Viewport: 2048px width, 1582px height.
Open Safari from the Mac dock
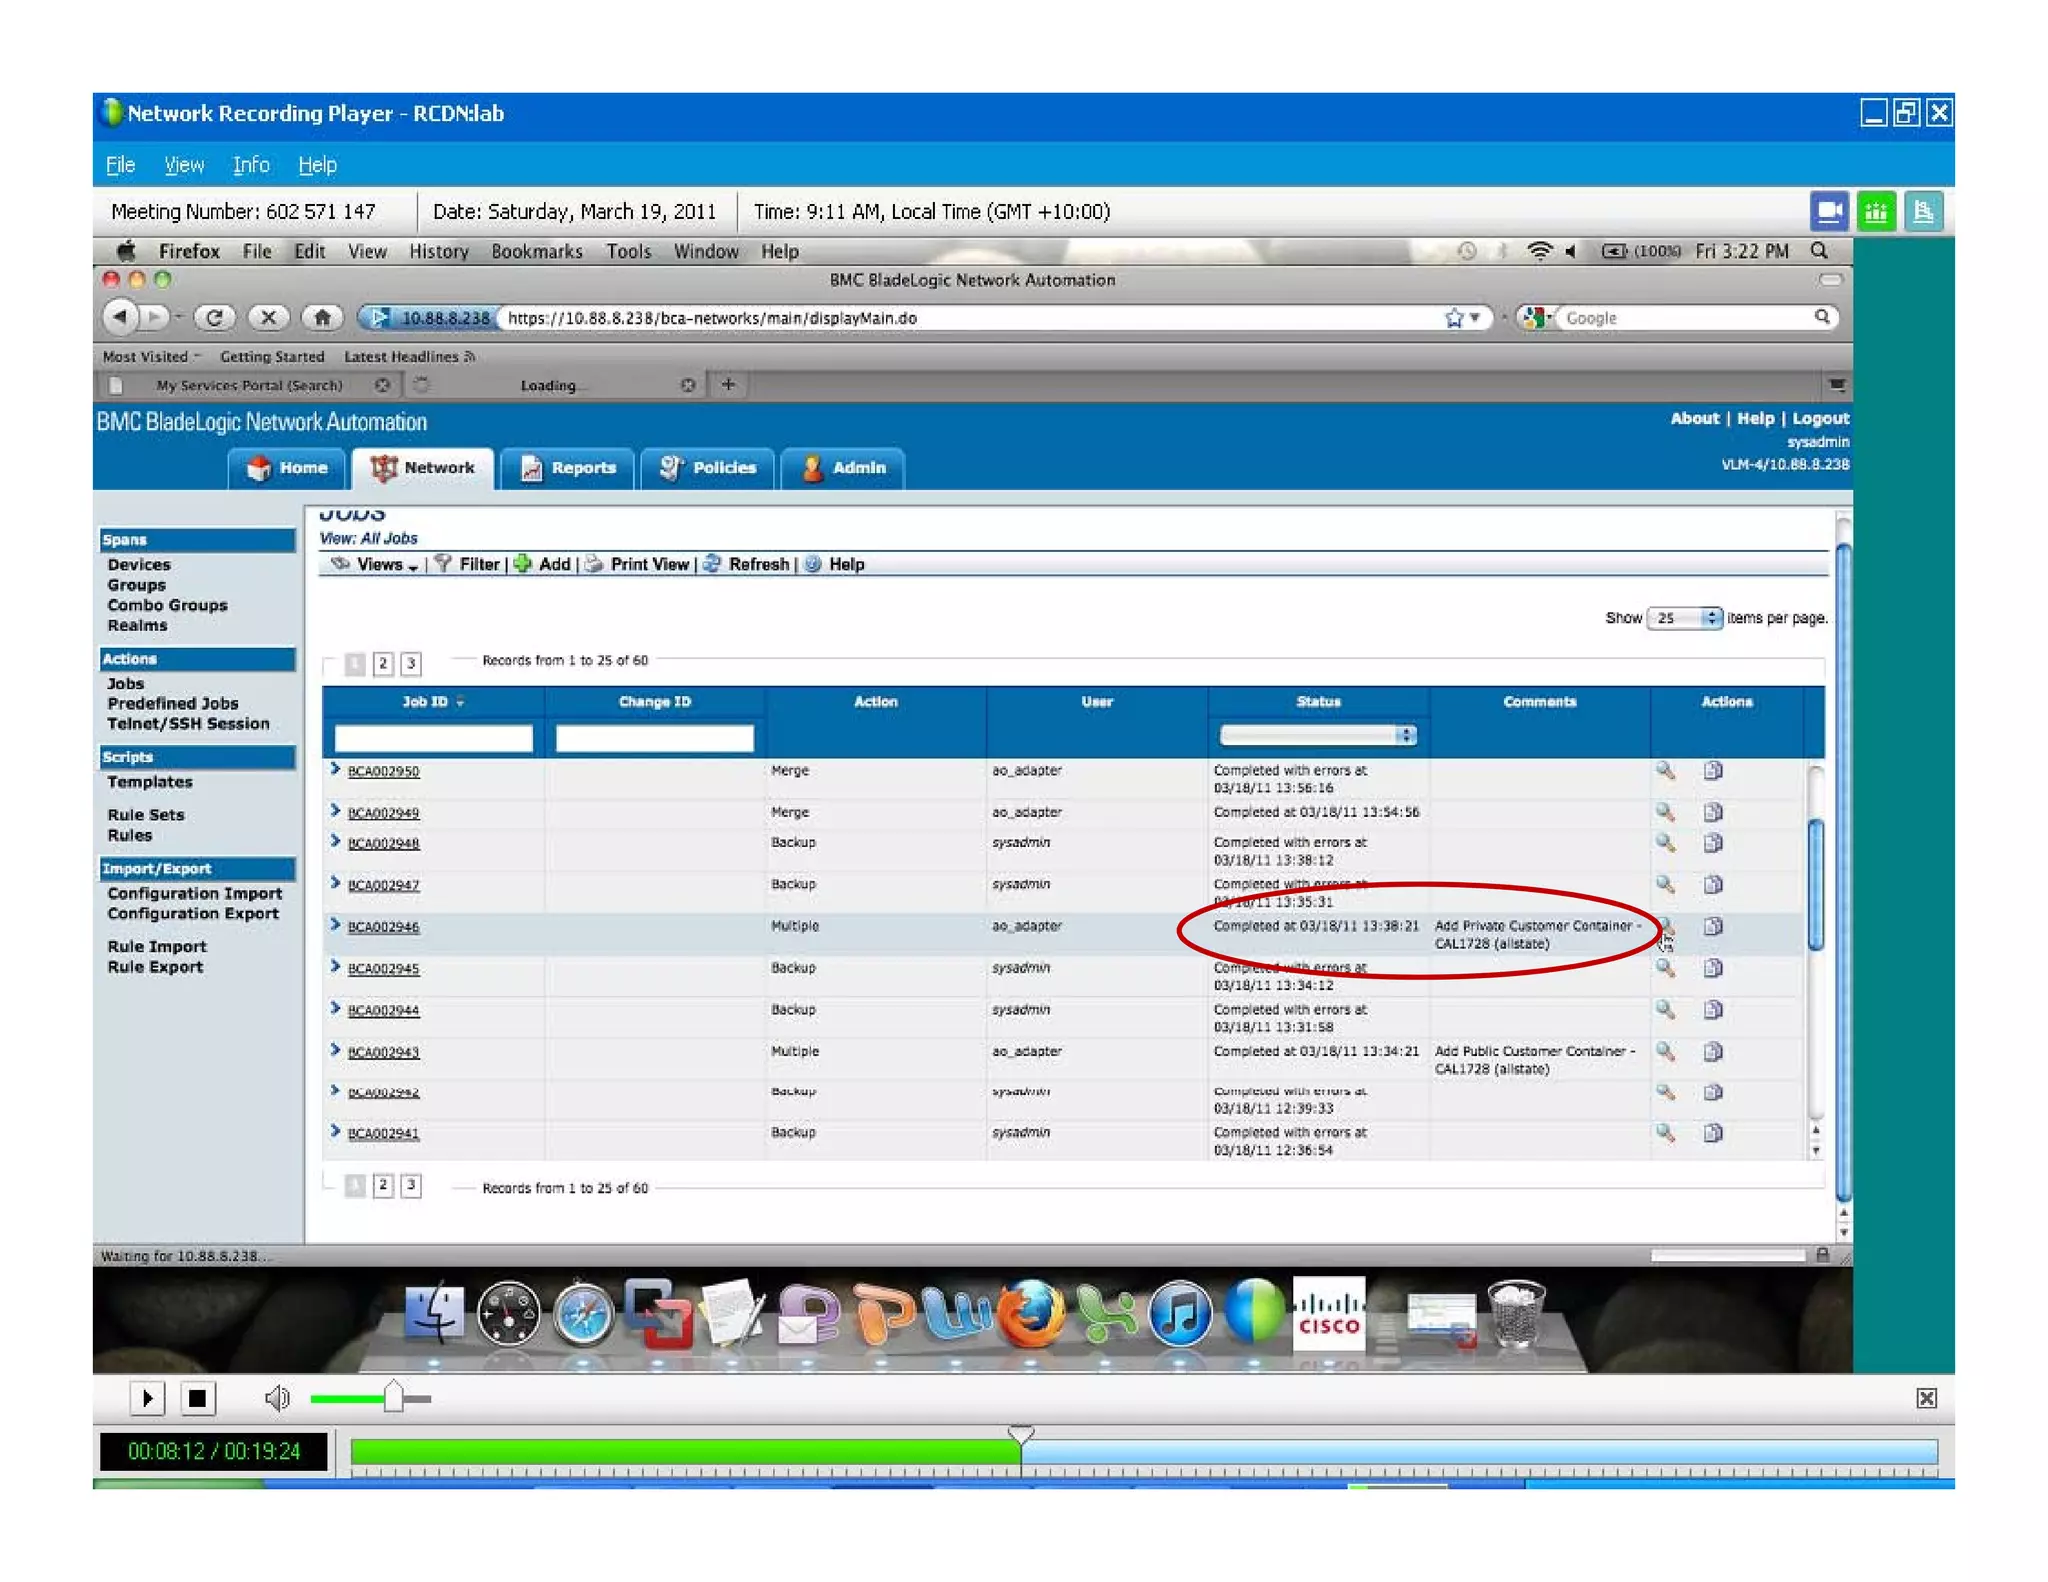click(x=584, y=1313)
